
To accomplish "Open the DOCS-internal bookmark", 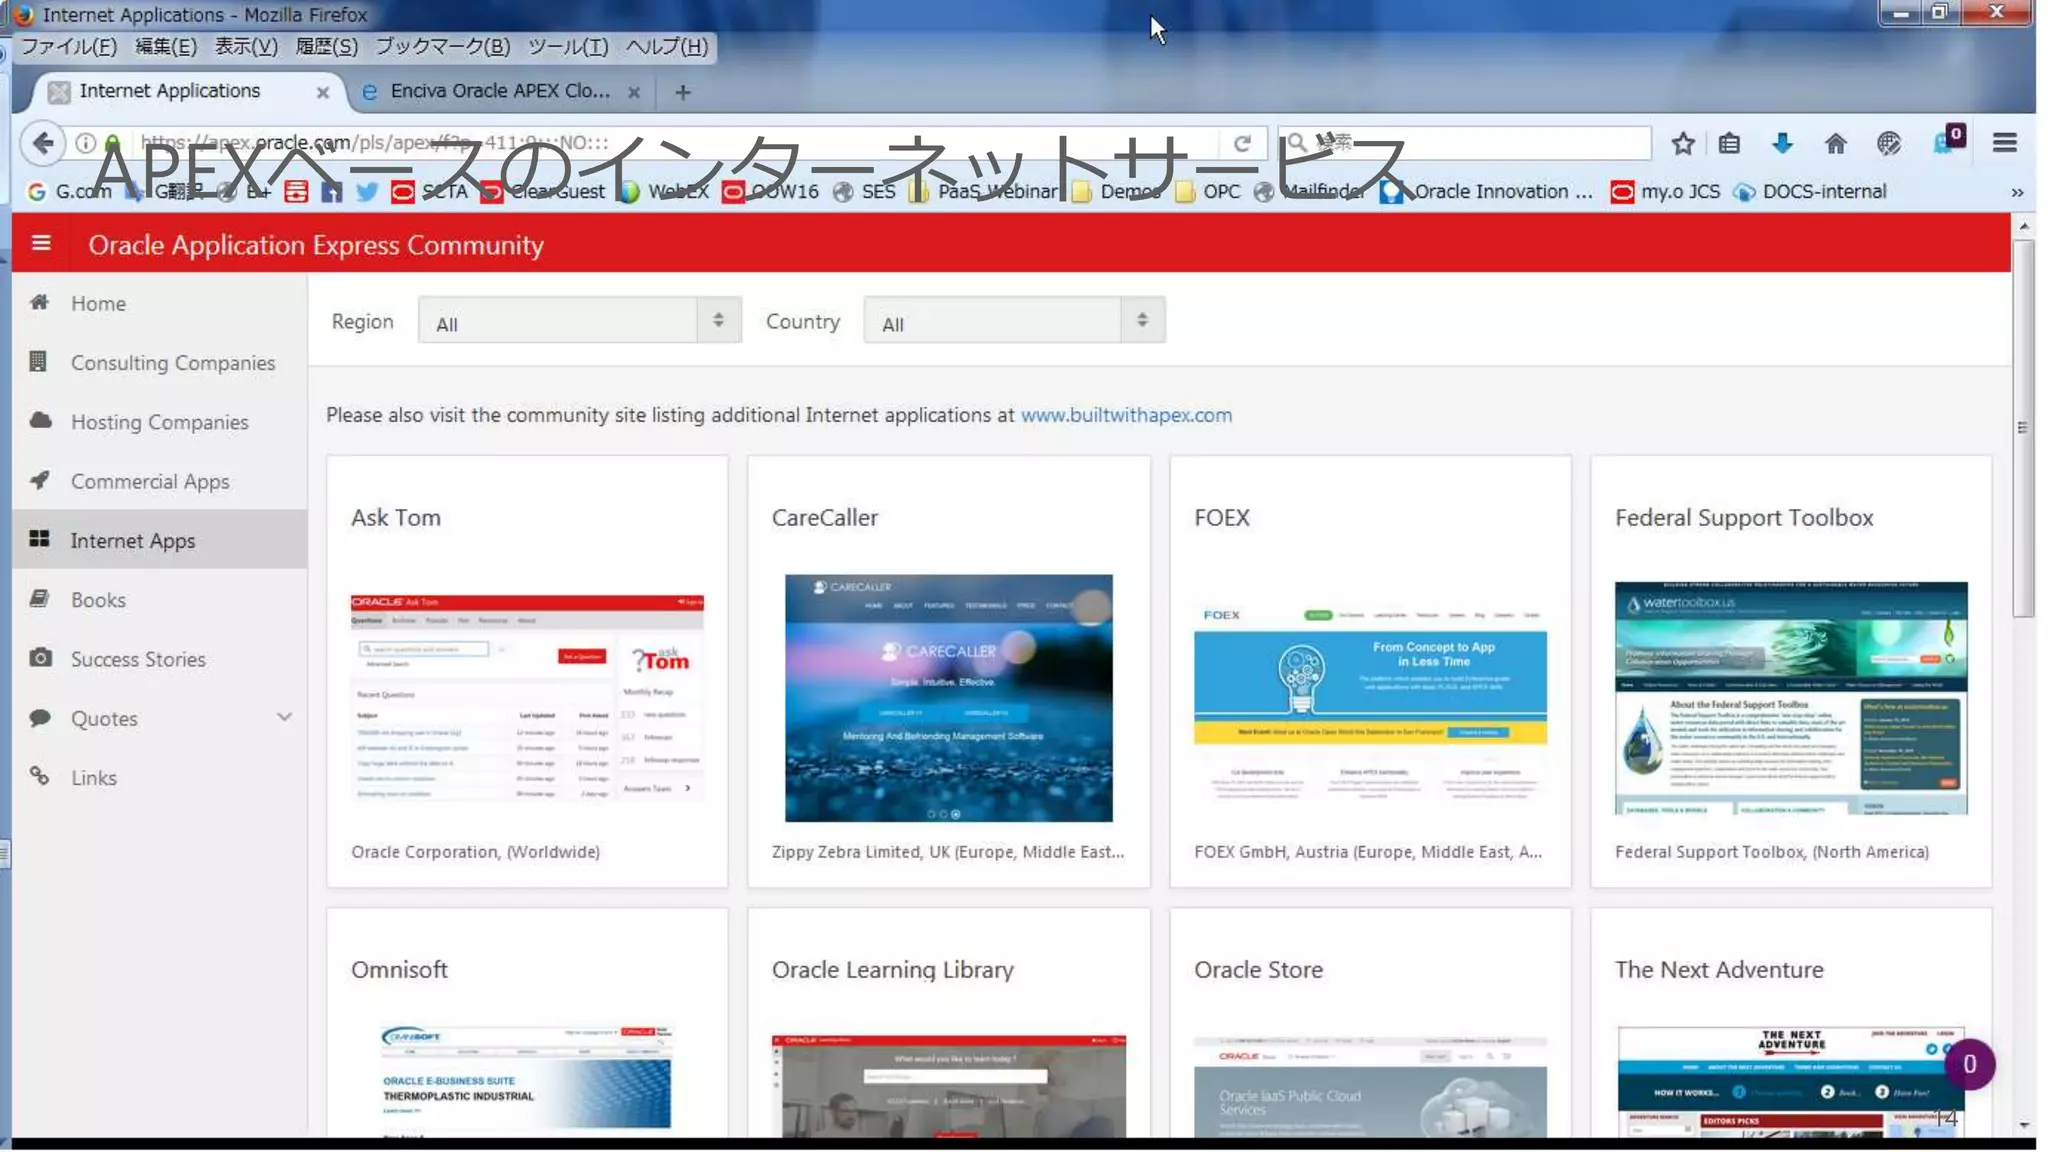I will (1811, 191).
